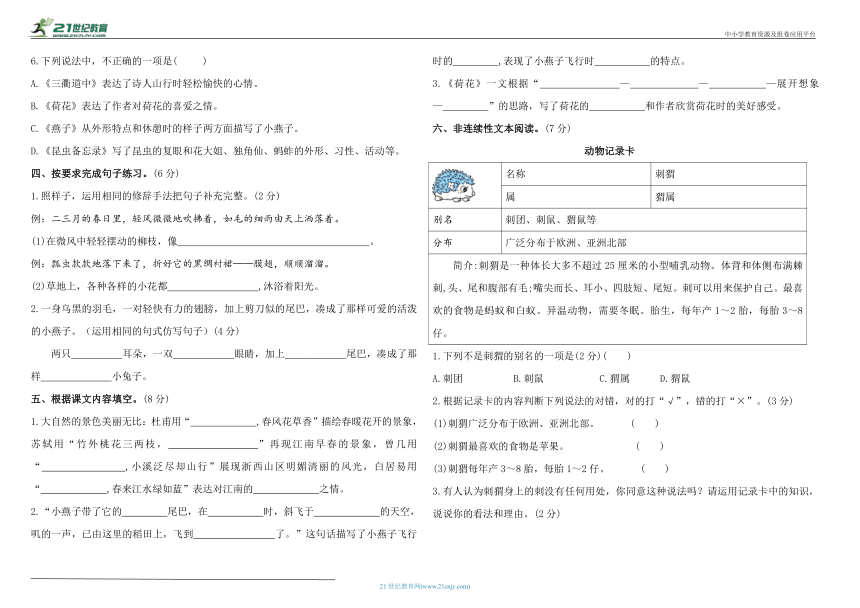The height and width of the screenshot is (608, 860).
Task: Choose answer option A.刺团
Action: [448, 378]
